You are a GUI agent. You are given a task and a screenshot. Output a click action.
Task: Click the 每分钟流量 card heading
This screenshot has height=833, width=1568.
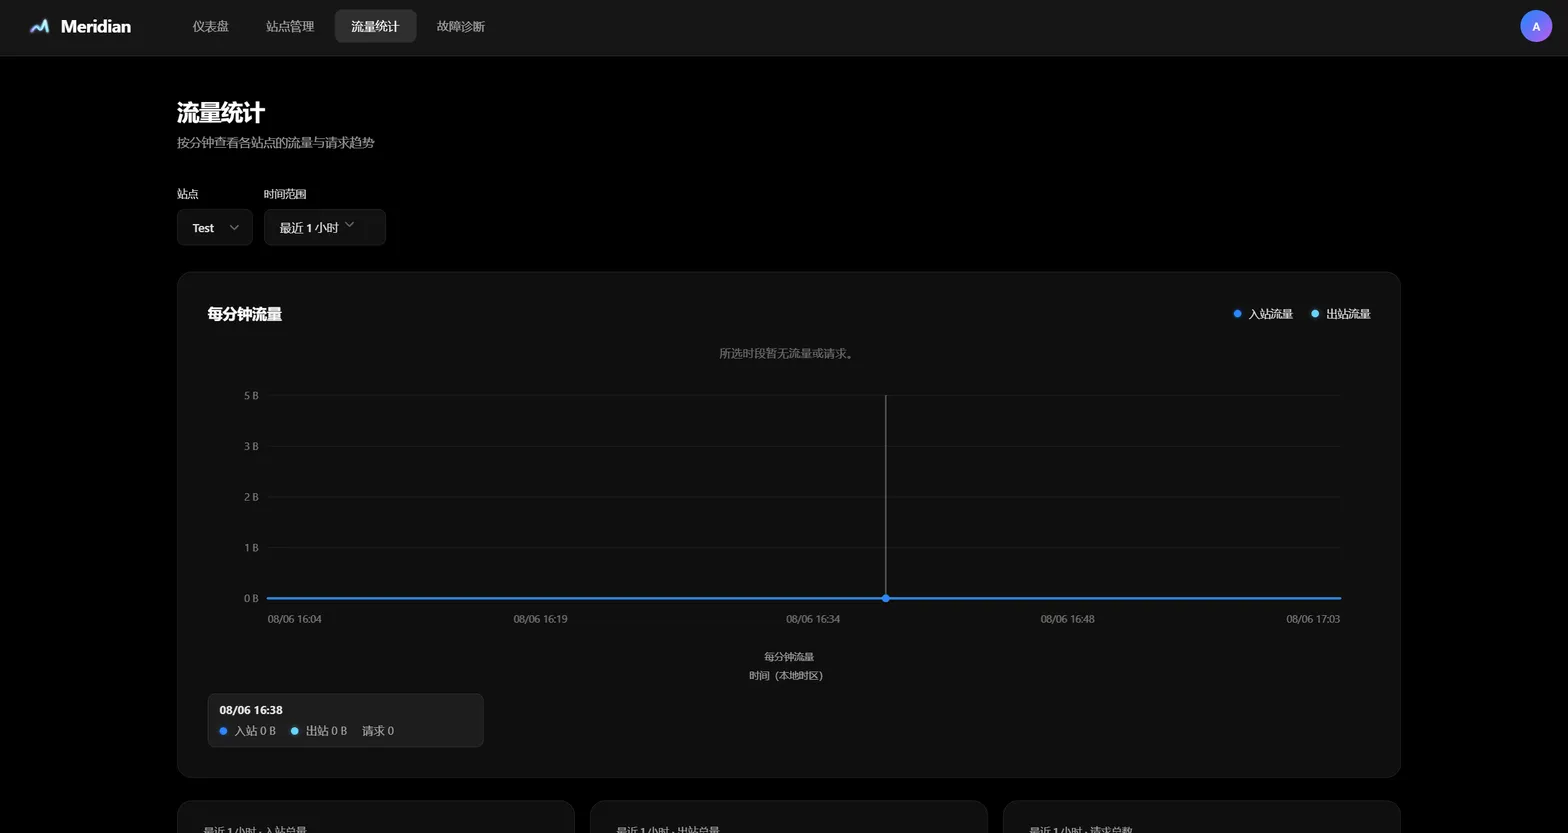[245, 314]
